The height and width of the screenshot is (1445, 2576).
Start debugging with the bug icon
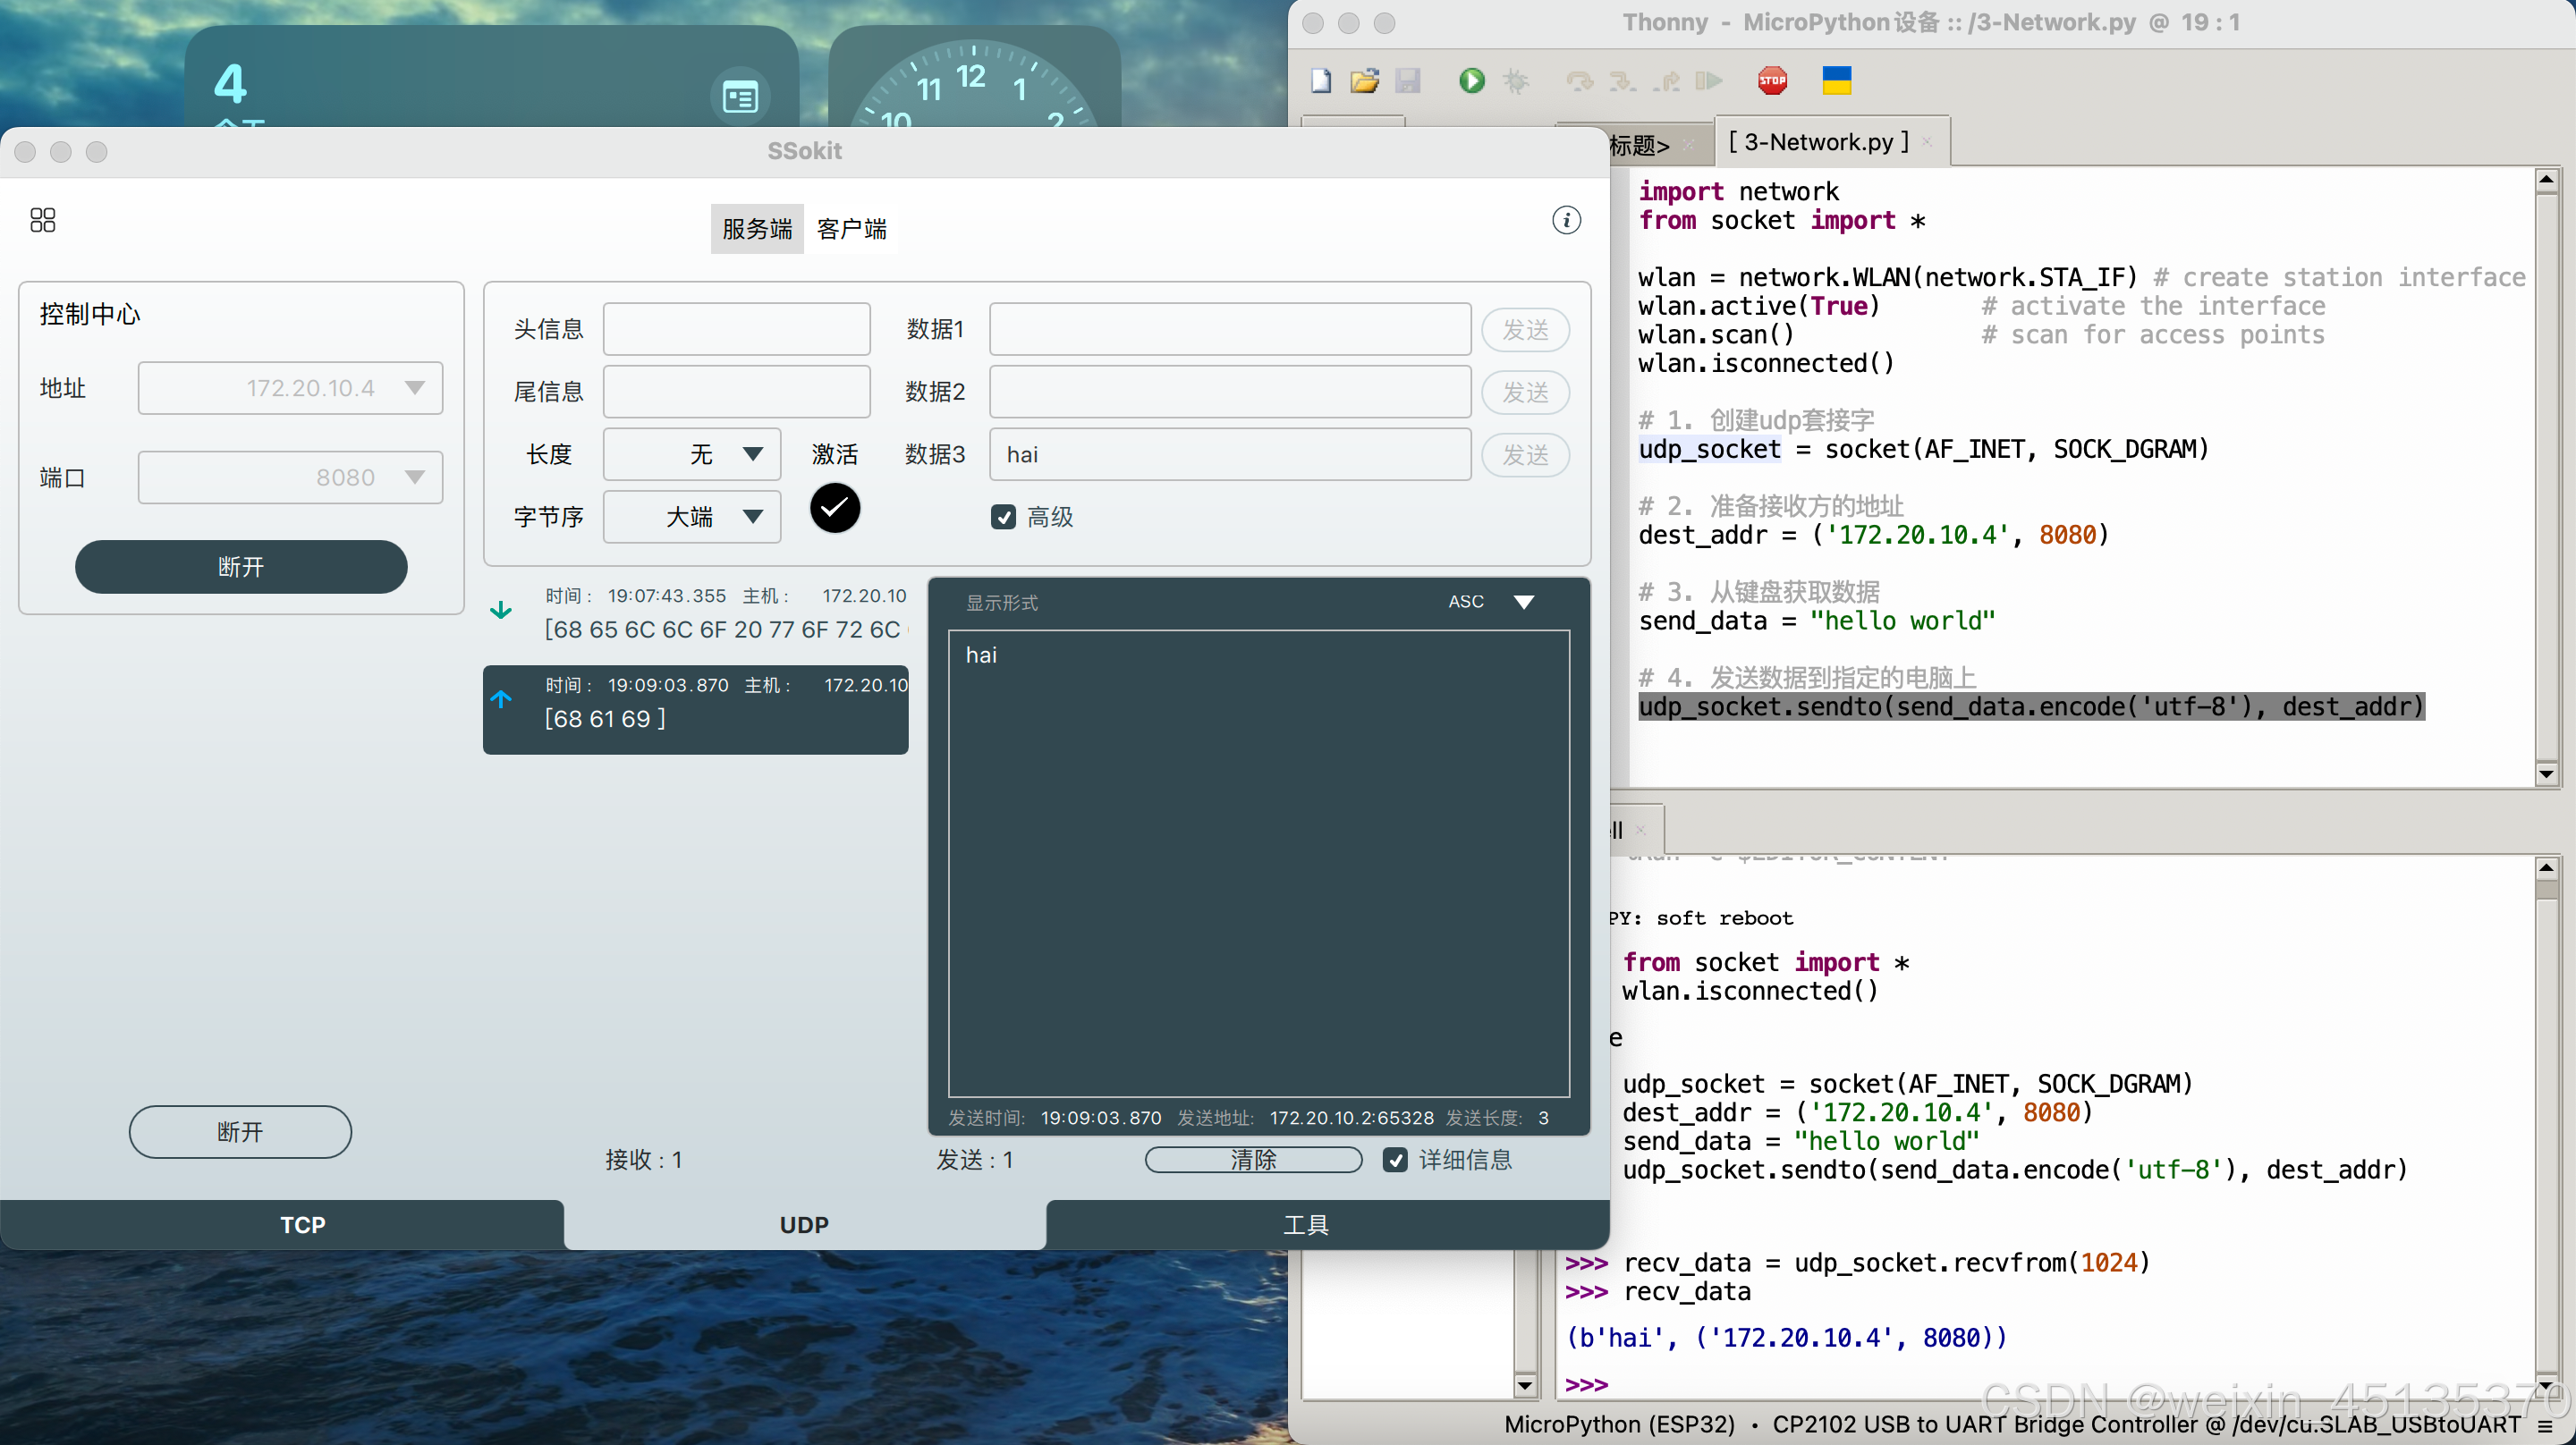[x=1517, y=81]
